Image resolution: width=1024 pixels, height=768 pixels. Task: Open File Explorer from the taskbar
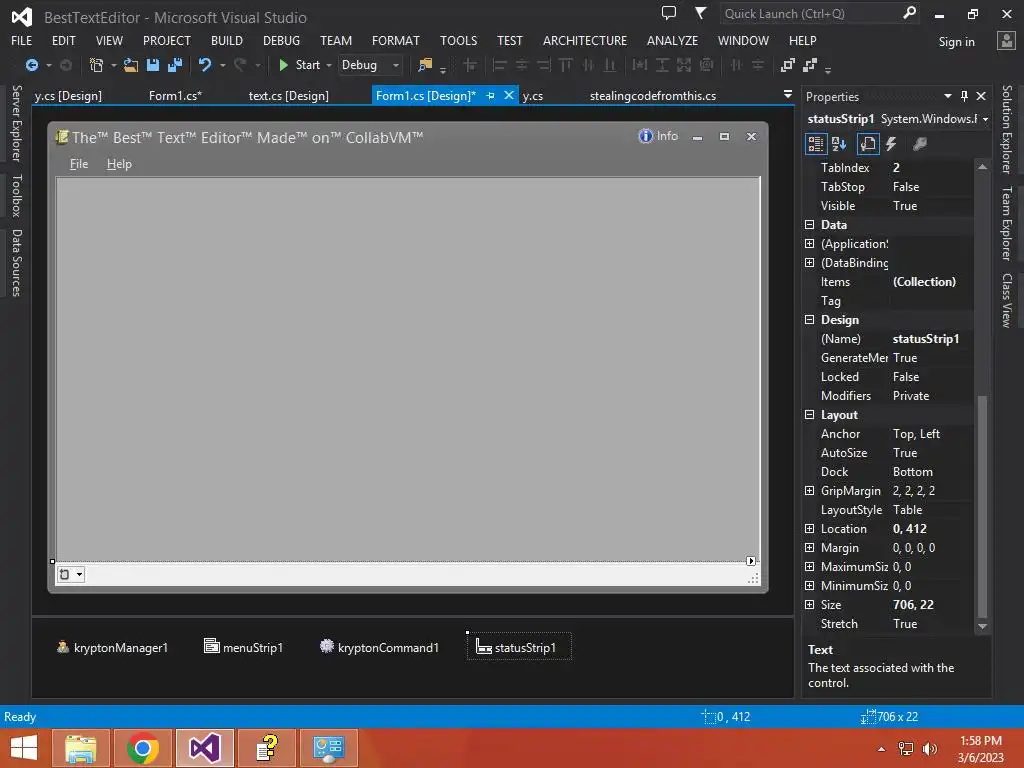80,748
